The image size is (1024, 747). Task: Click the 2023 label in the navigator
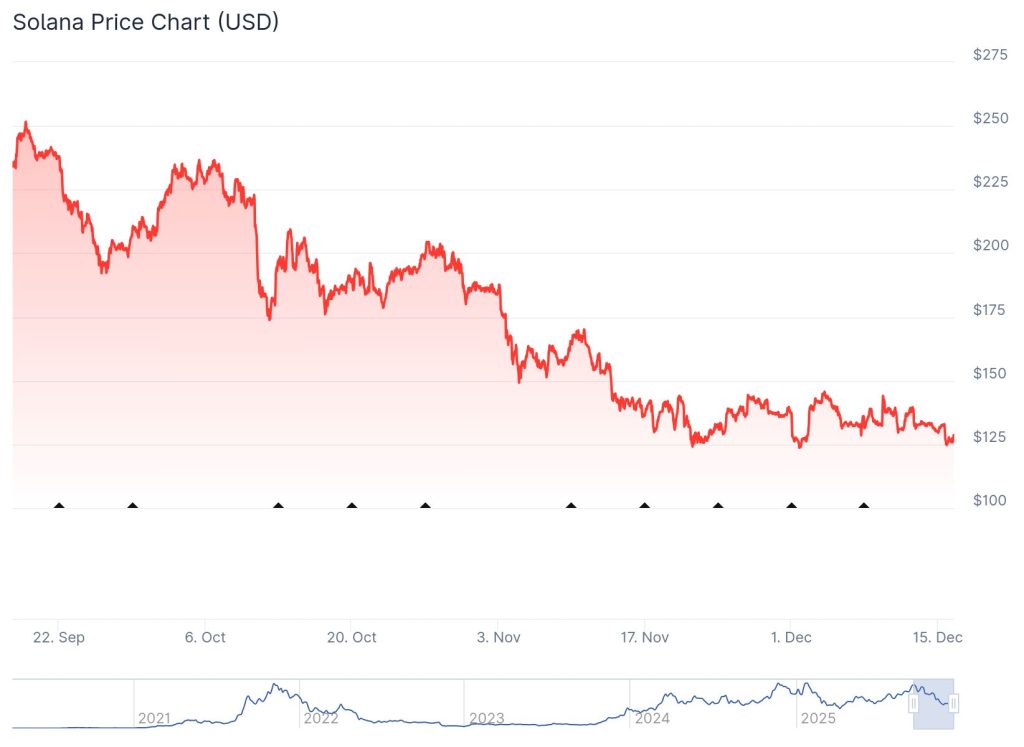(486, 718)
